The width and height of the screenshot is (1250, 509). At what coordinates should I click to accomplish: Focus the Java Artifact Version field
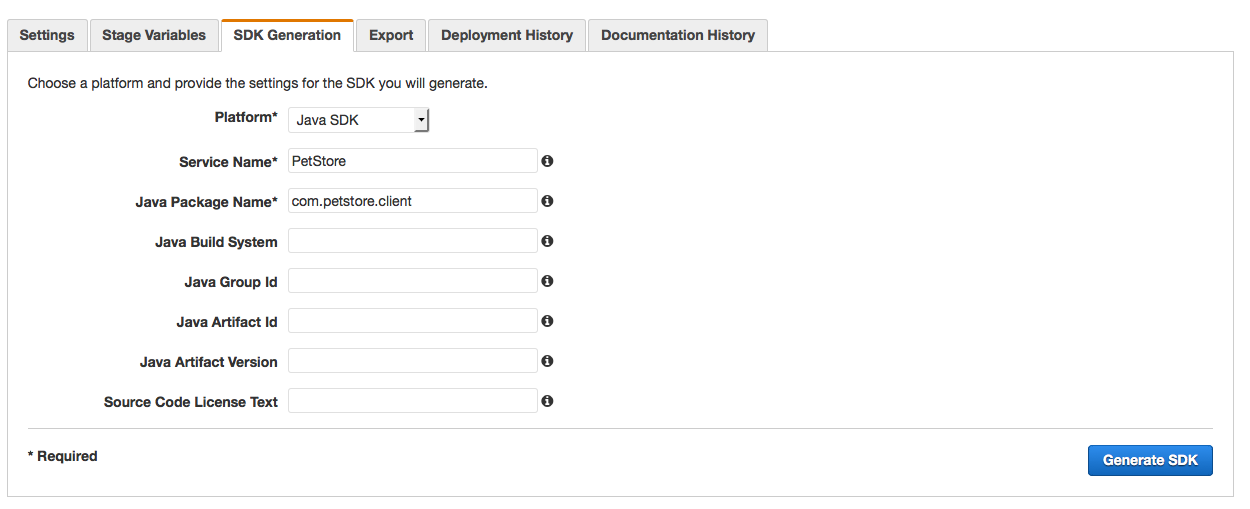coord(413,360)
